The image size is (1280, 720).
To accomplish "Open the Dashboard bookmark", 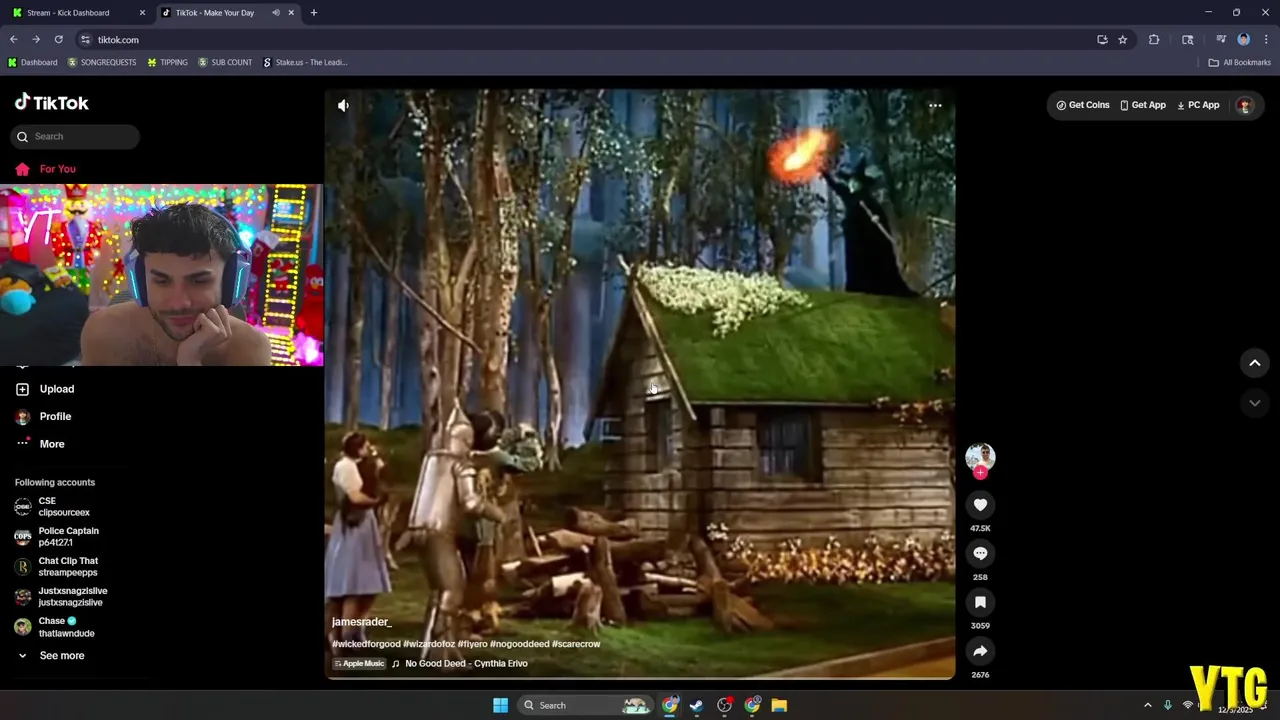I will [x=33, y=62].
